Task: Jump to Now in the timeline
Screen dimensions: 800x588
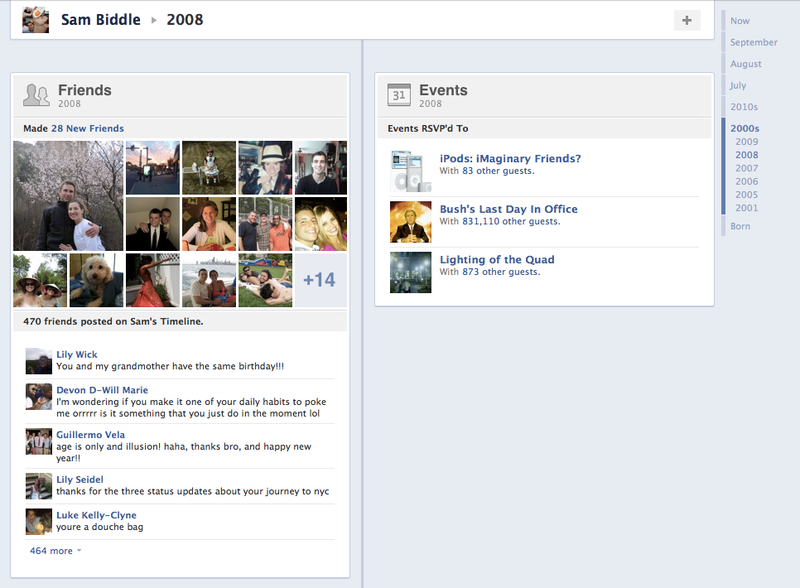Action: 740,21
